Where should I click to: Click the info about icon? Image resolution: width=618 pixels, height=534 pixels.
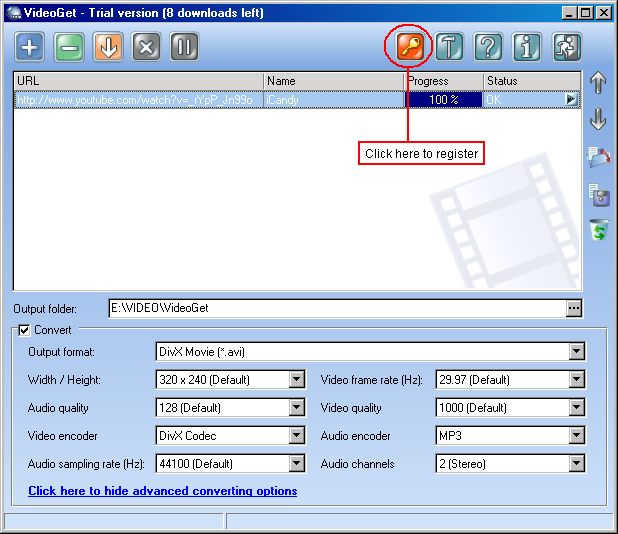[527, 47]
